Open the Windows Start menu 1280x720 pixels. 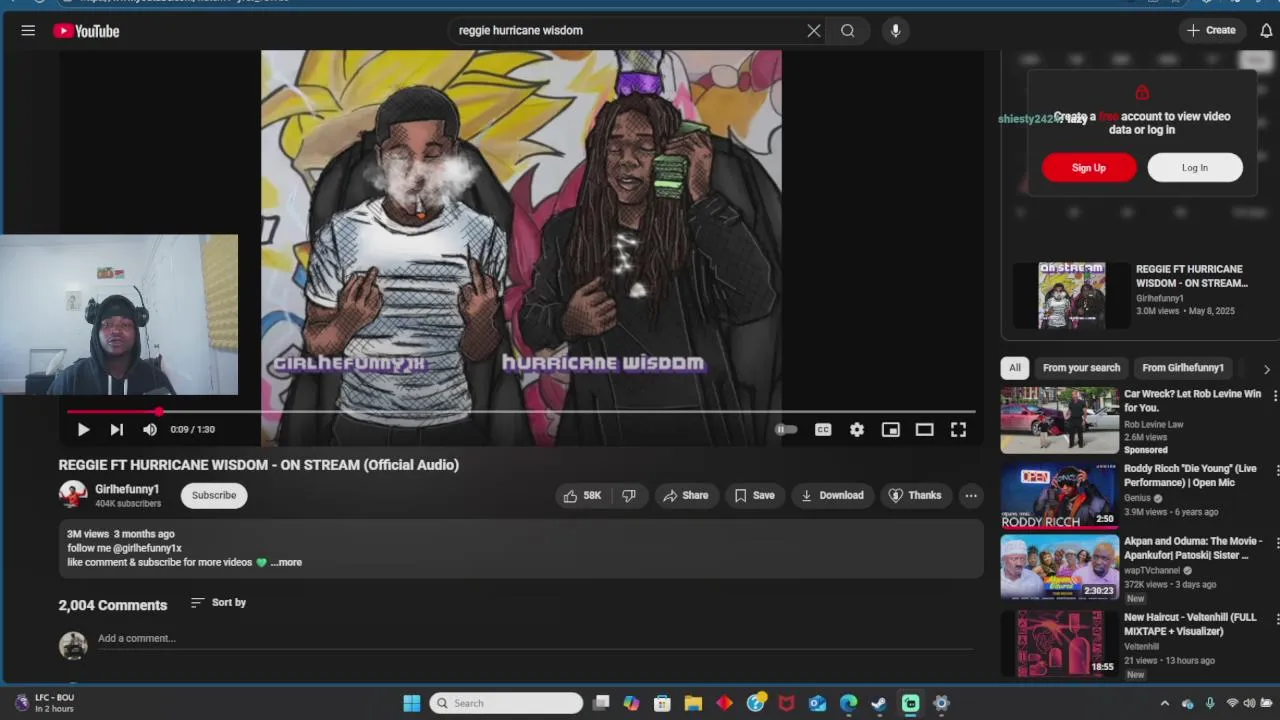pos(412,703)
